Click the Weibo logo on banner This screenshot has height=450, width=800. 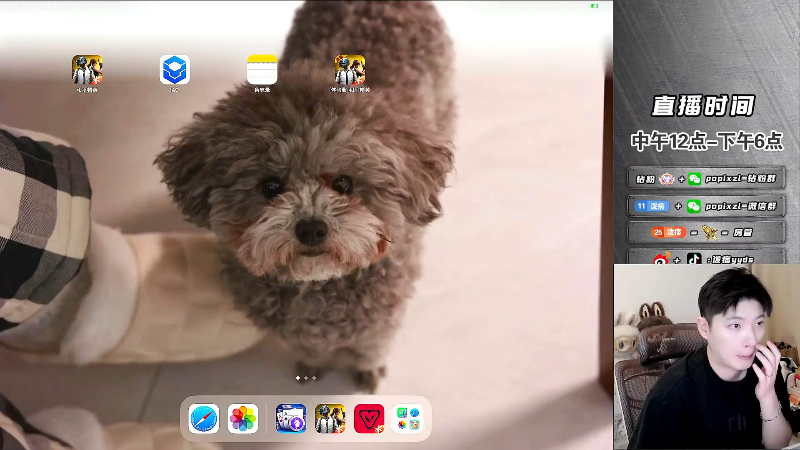662,259
